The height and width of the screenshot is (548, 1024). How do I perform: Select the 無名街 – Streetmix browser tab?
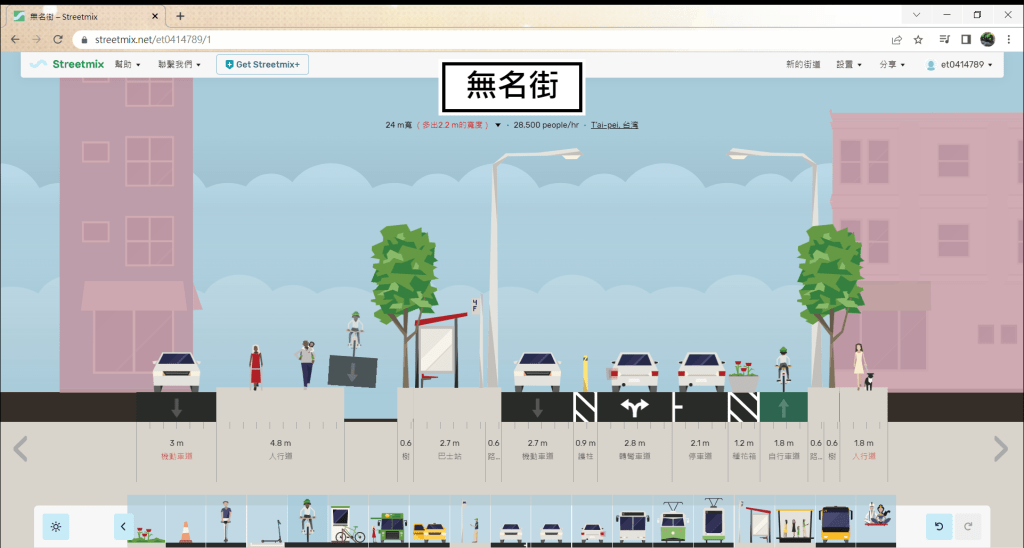pos(87,16)
